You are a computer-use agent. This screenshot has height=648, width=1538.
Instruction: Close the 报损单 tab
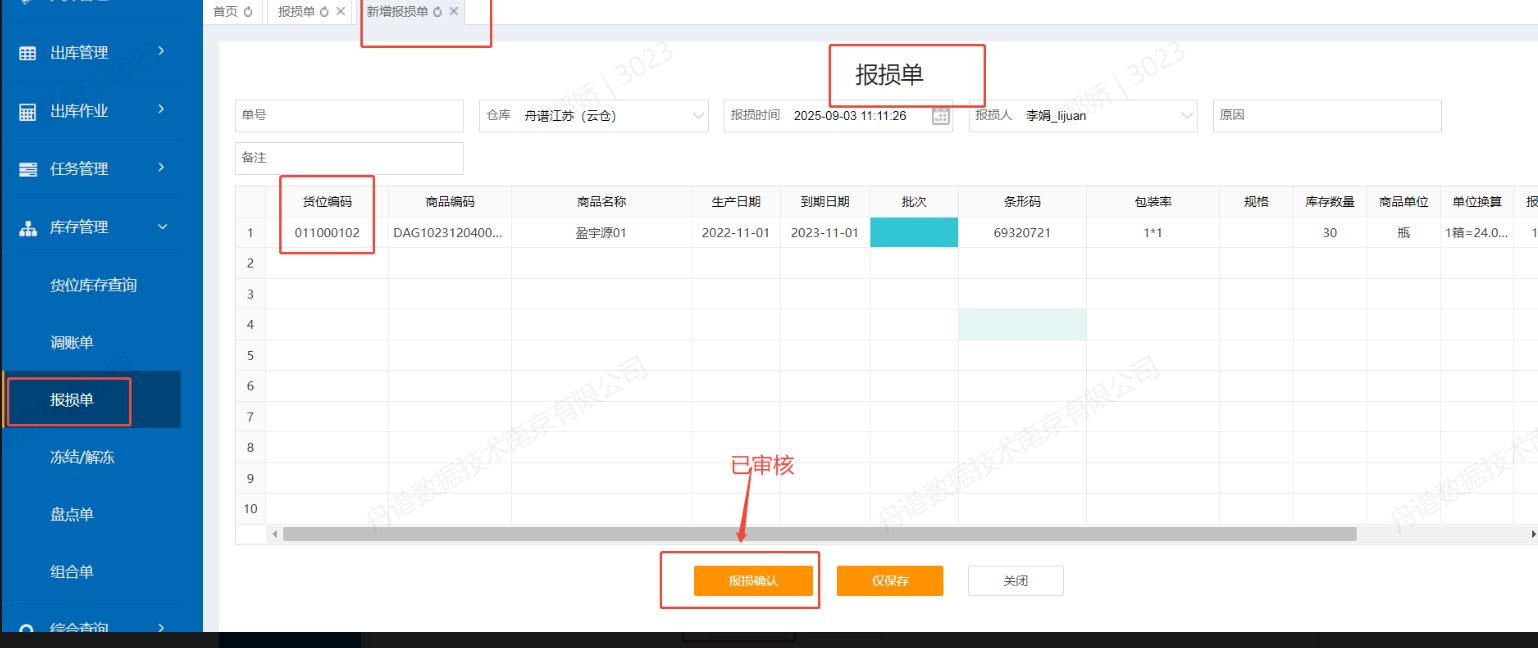(341, 12)
